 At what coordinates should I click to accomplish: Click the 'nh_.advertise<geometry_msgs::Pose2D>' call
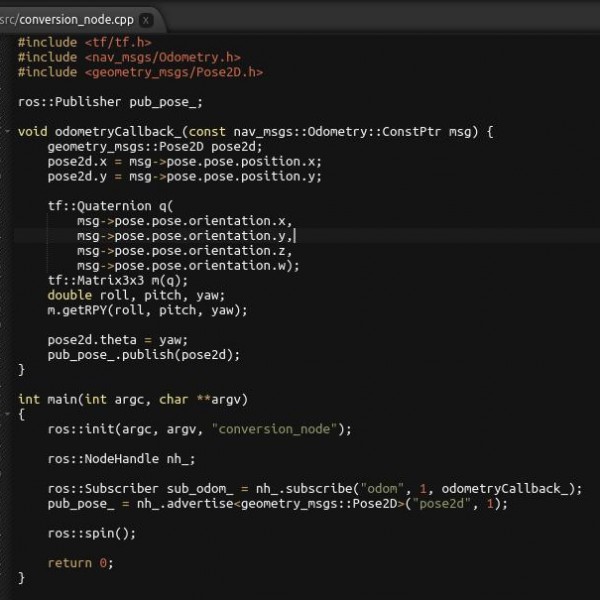tap(271, 504)
